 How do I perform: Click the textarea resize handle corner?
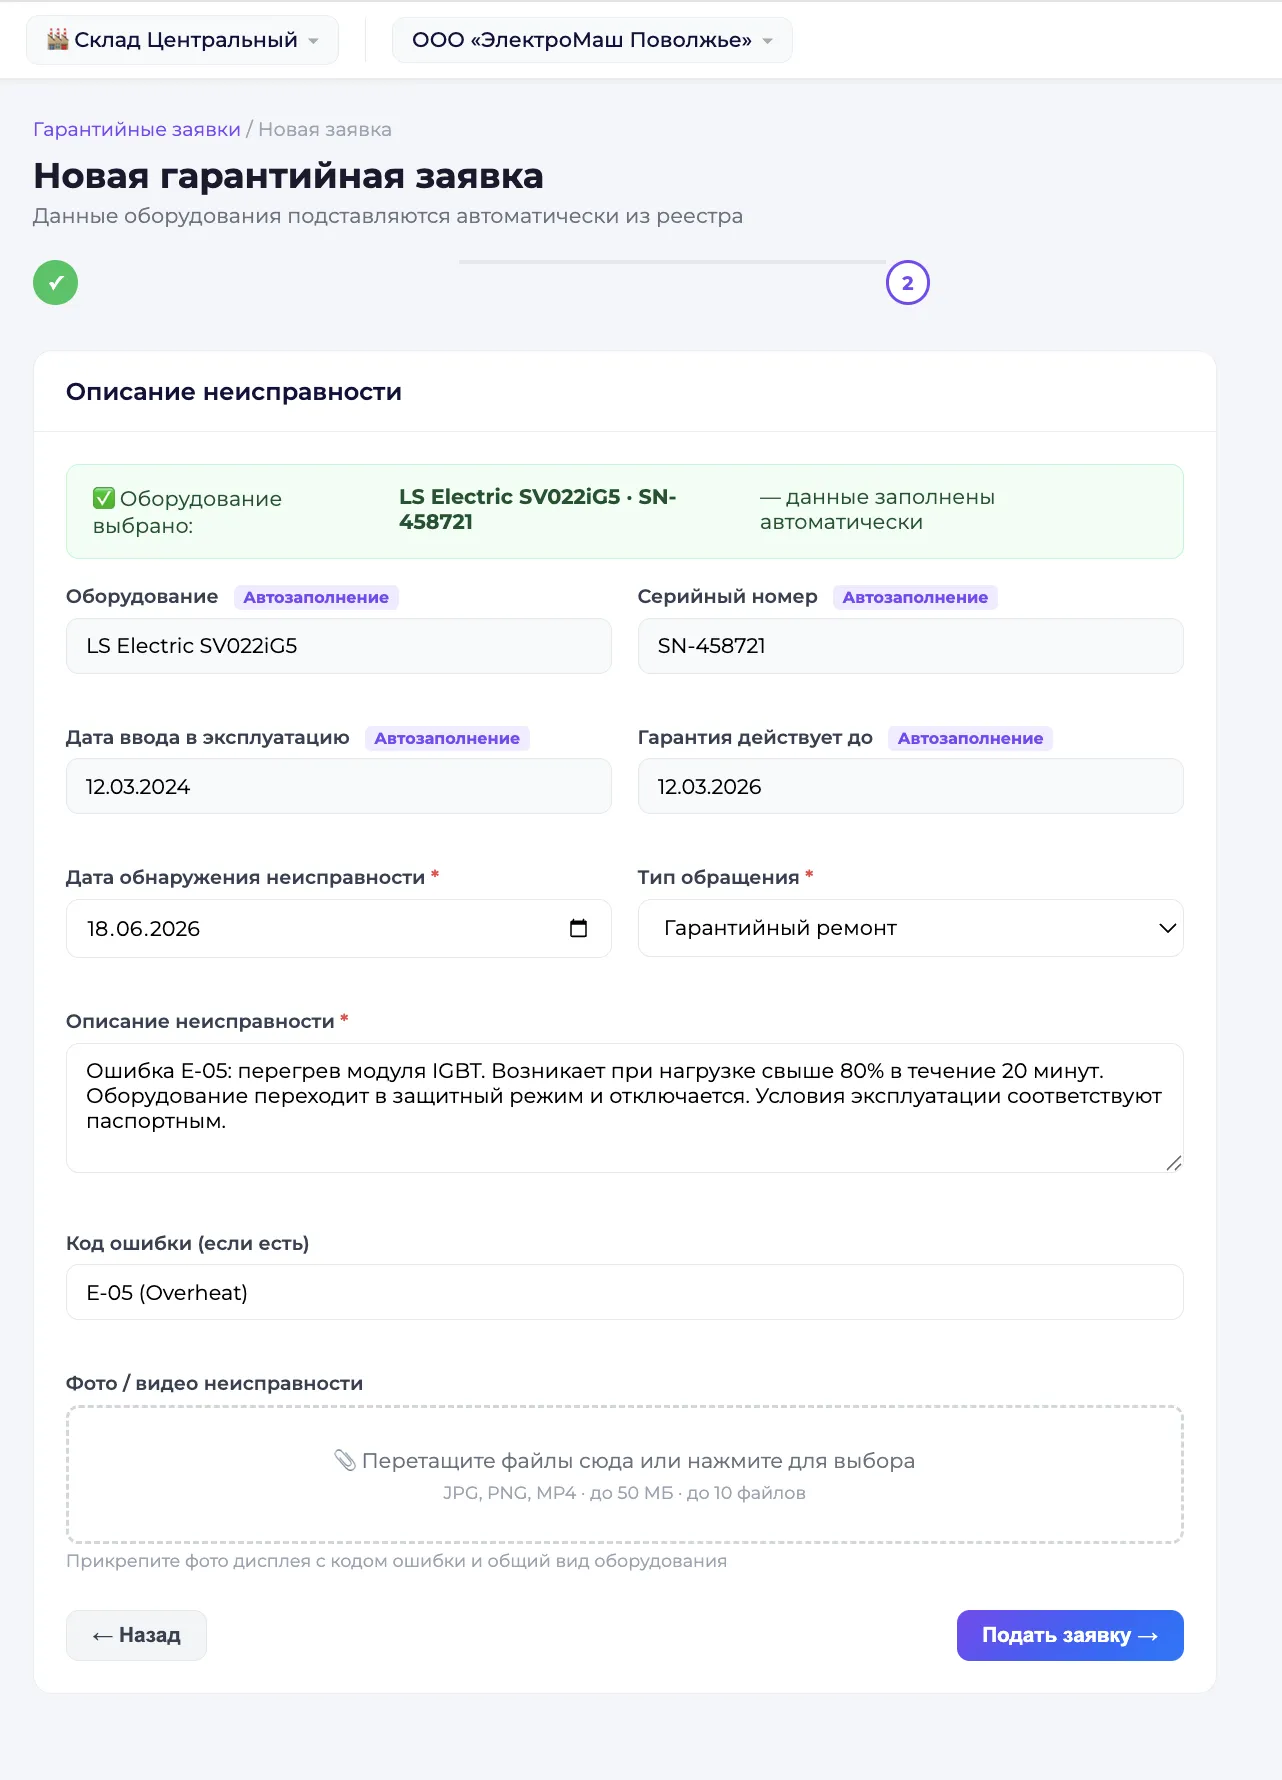pyautogui.click(x=1174, y=1163)
